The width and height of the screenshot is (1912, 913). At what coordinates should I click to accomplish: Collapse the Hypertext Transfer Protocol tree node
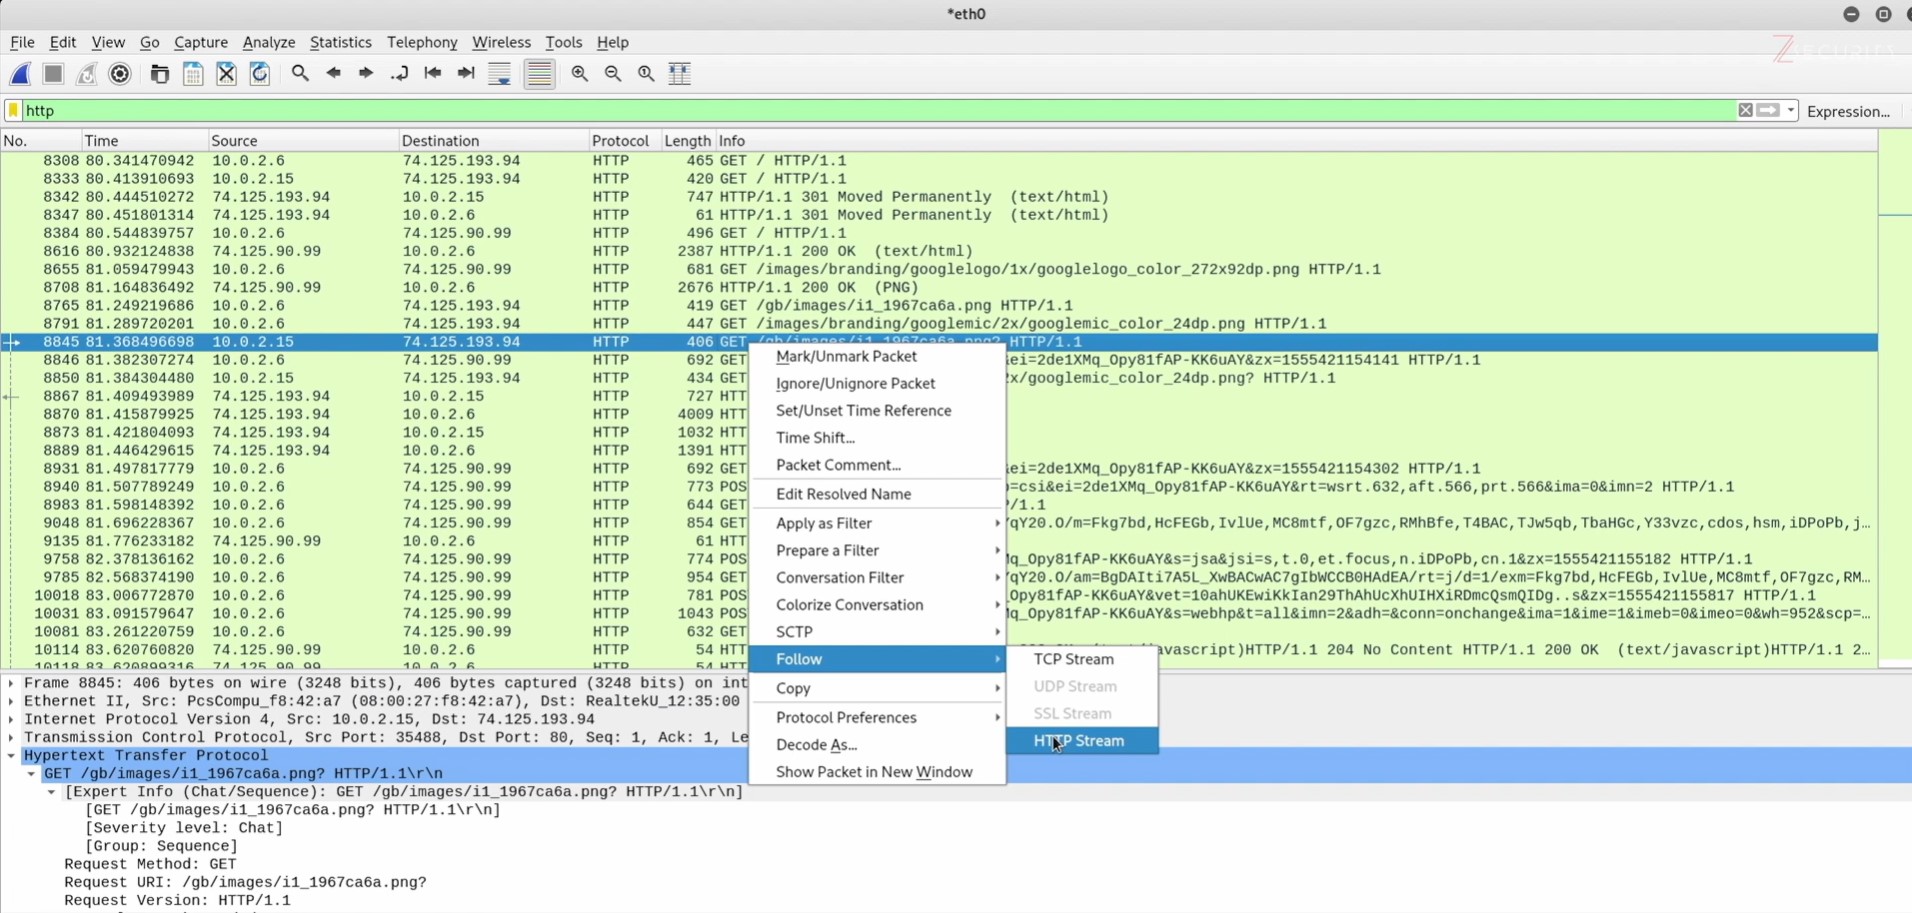11,756
